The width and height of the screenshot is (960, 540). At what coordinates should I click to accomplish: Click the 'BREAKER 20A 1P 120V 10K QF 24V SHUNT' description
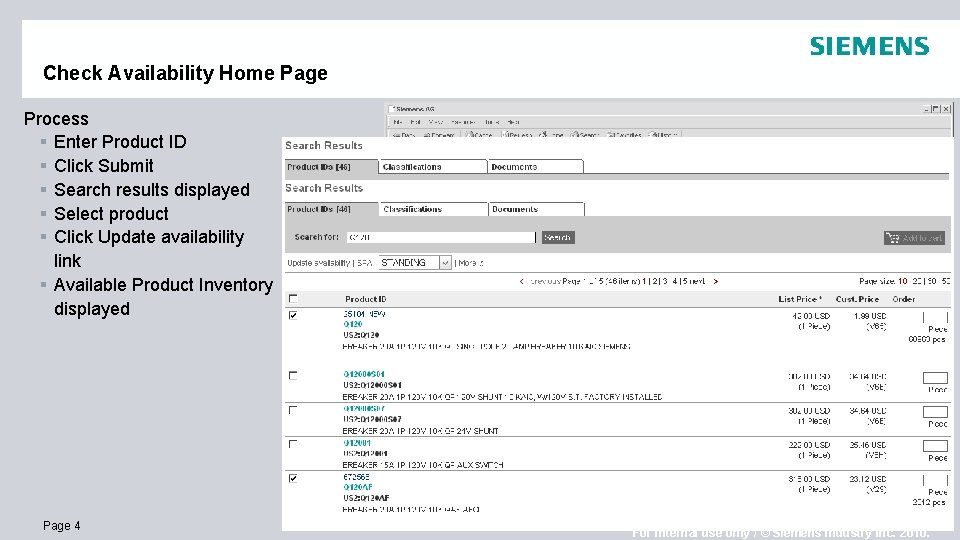(x=421, y=431)
